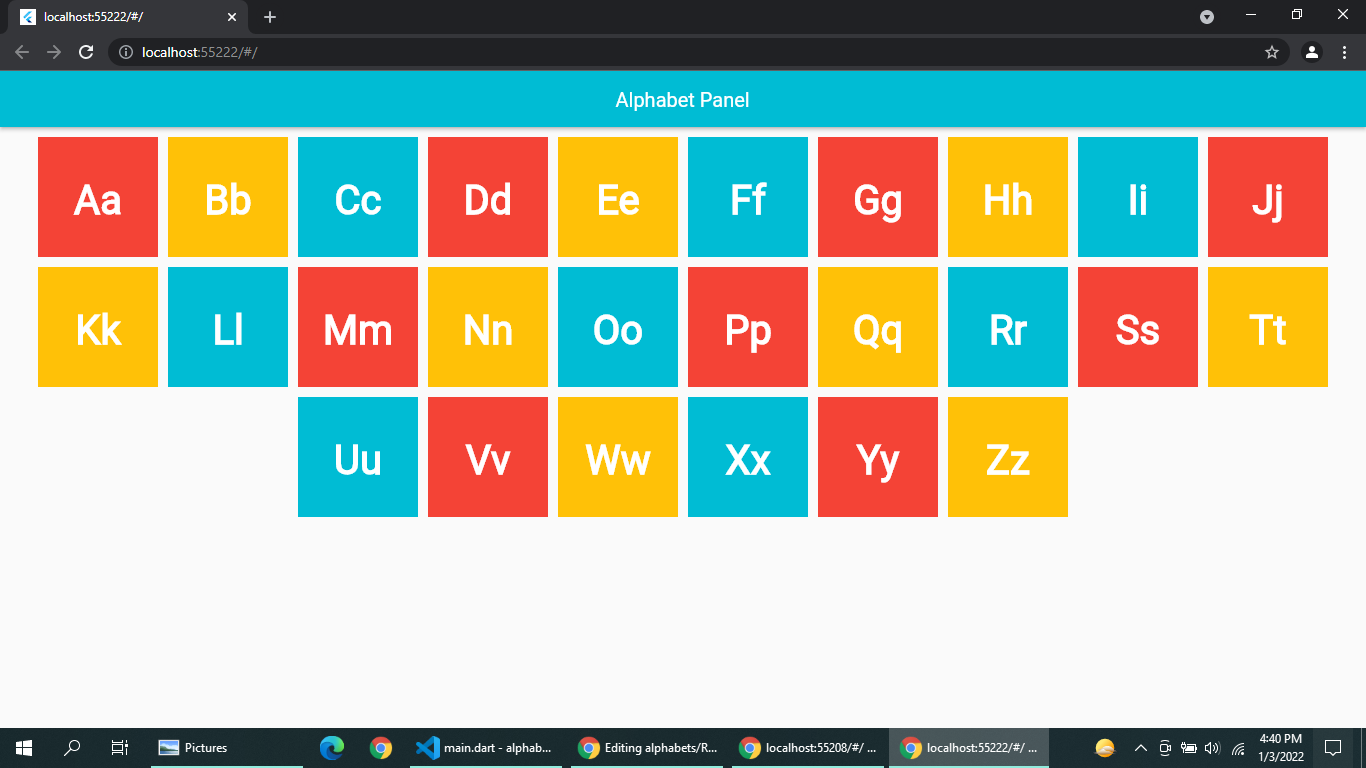Open the Windows Start menu

21,747
